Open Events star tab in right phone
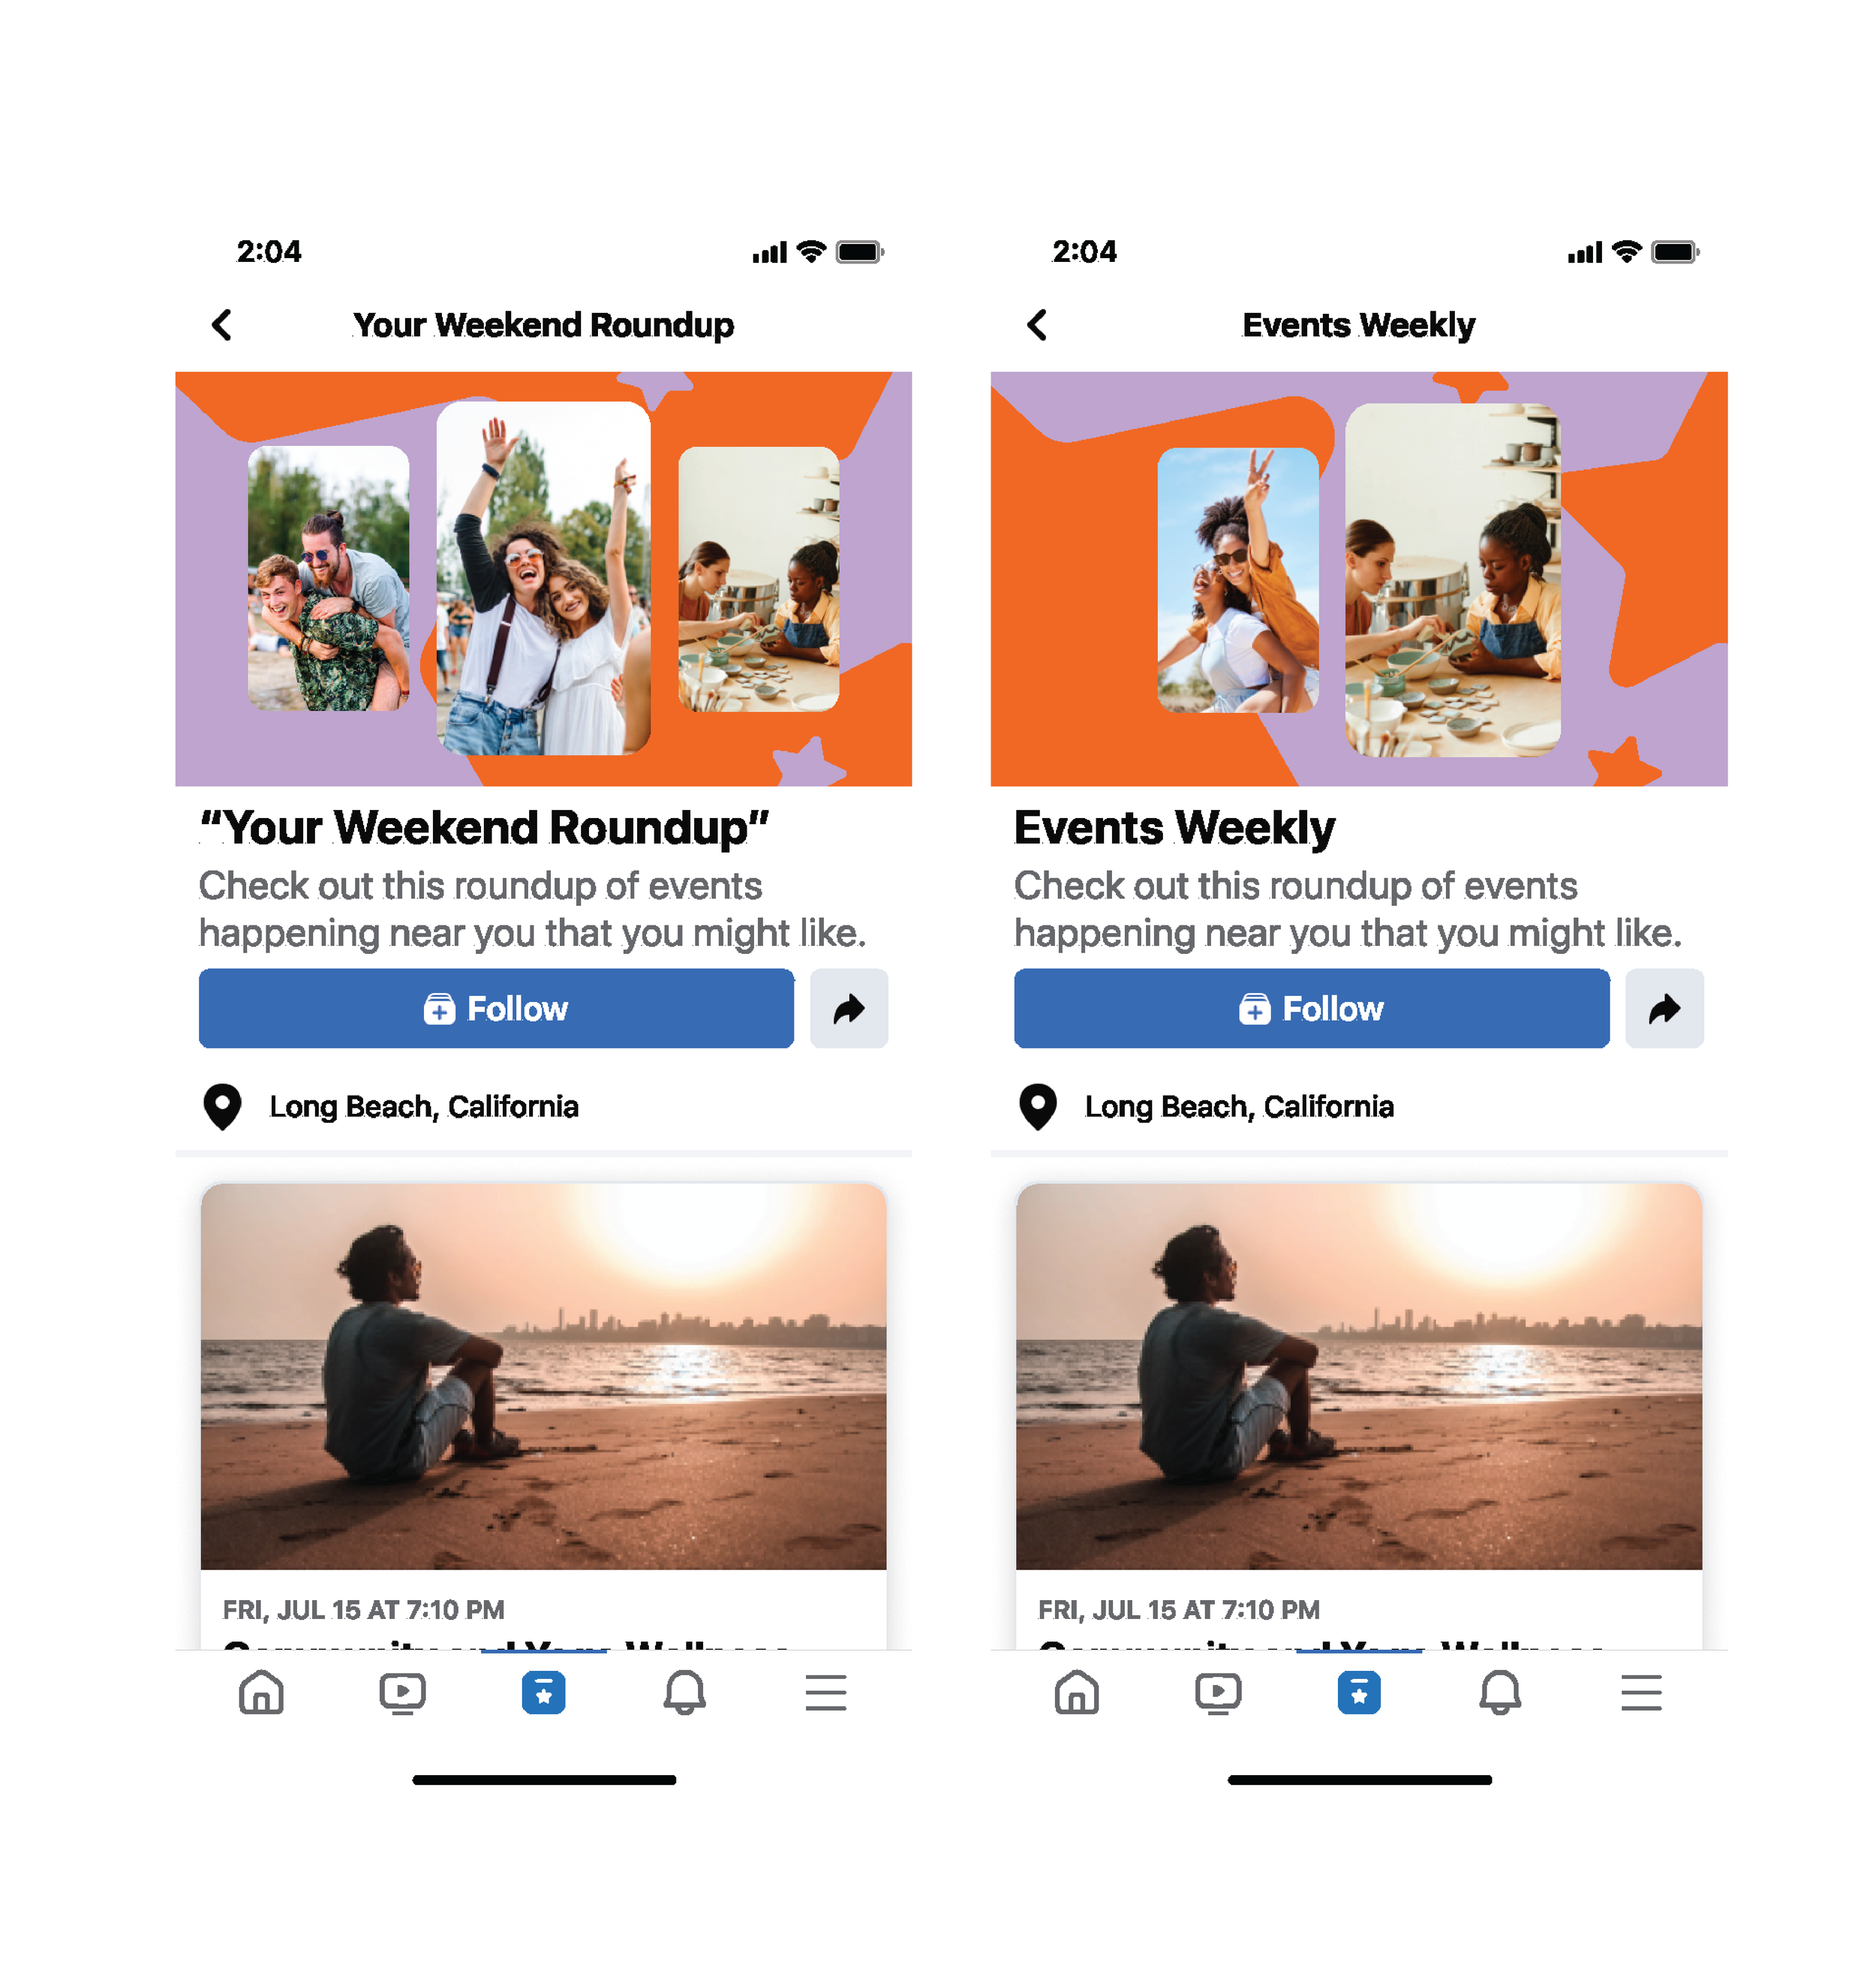Image resolution: width=1876 pixels, height=1971 pixels. [1359, 1692]
